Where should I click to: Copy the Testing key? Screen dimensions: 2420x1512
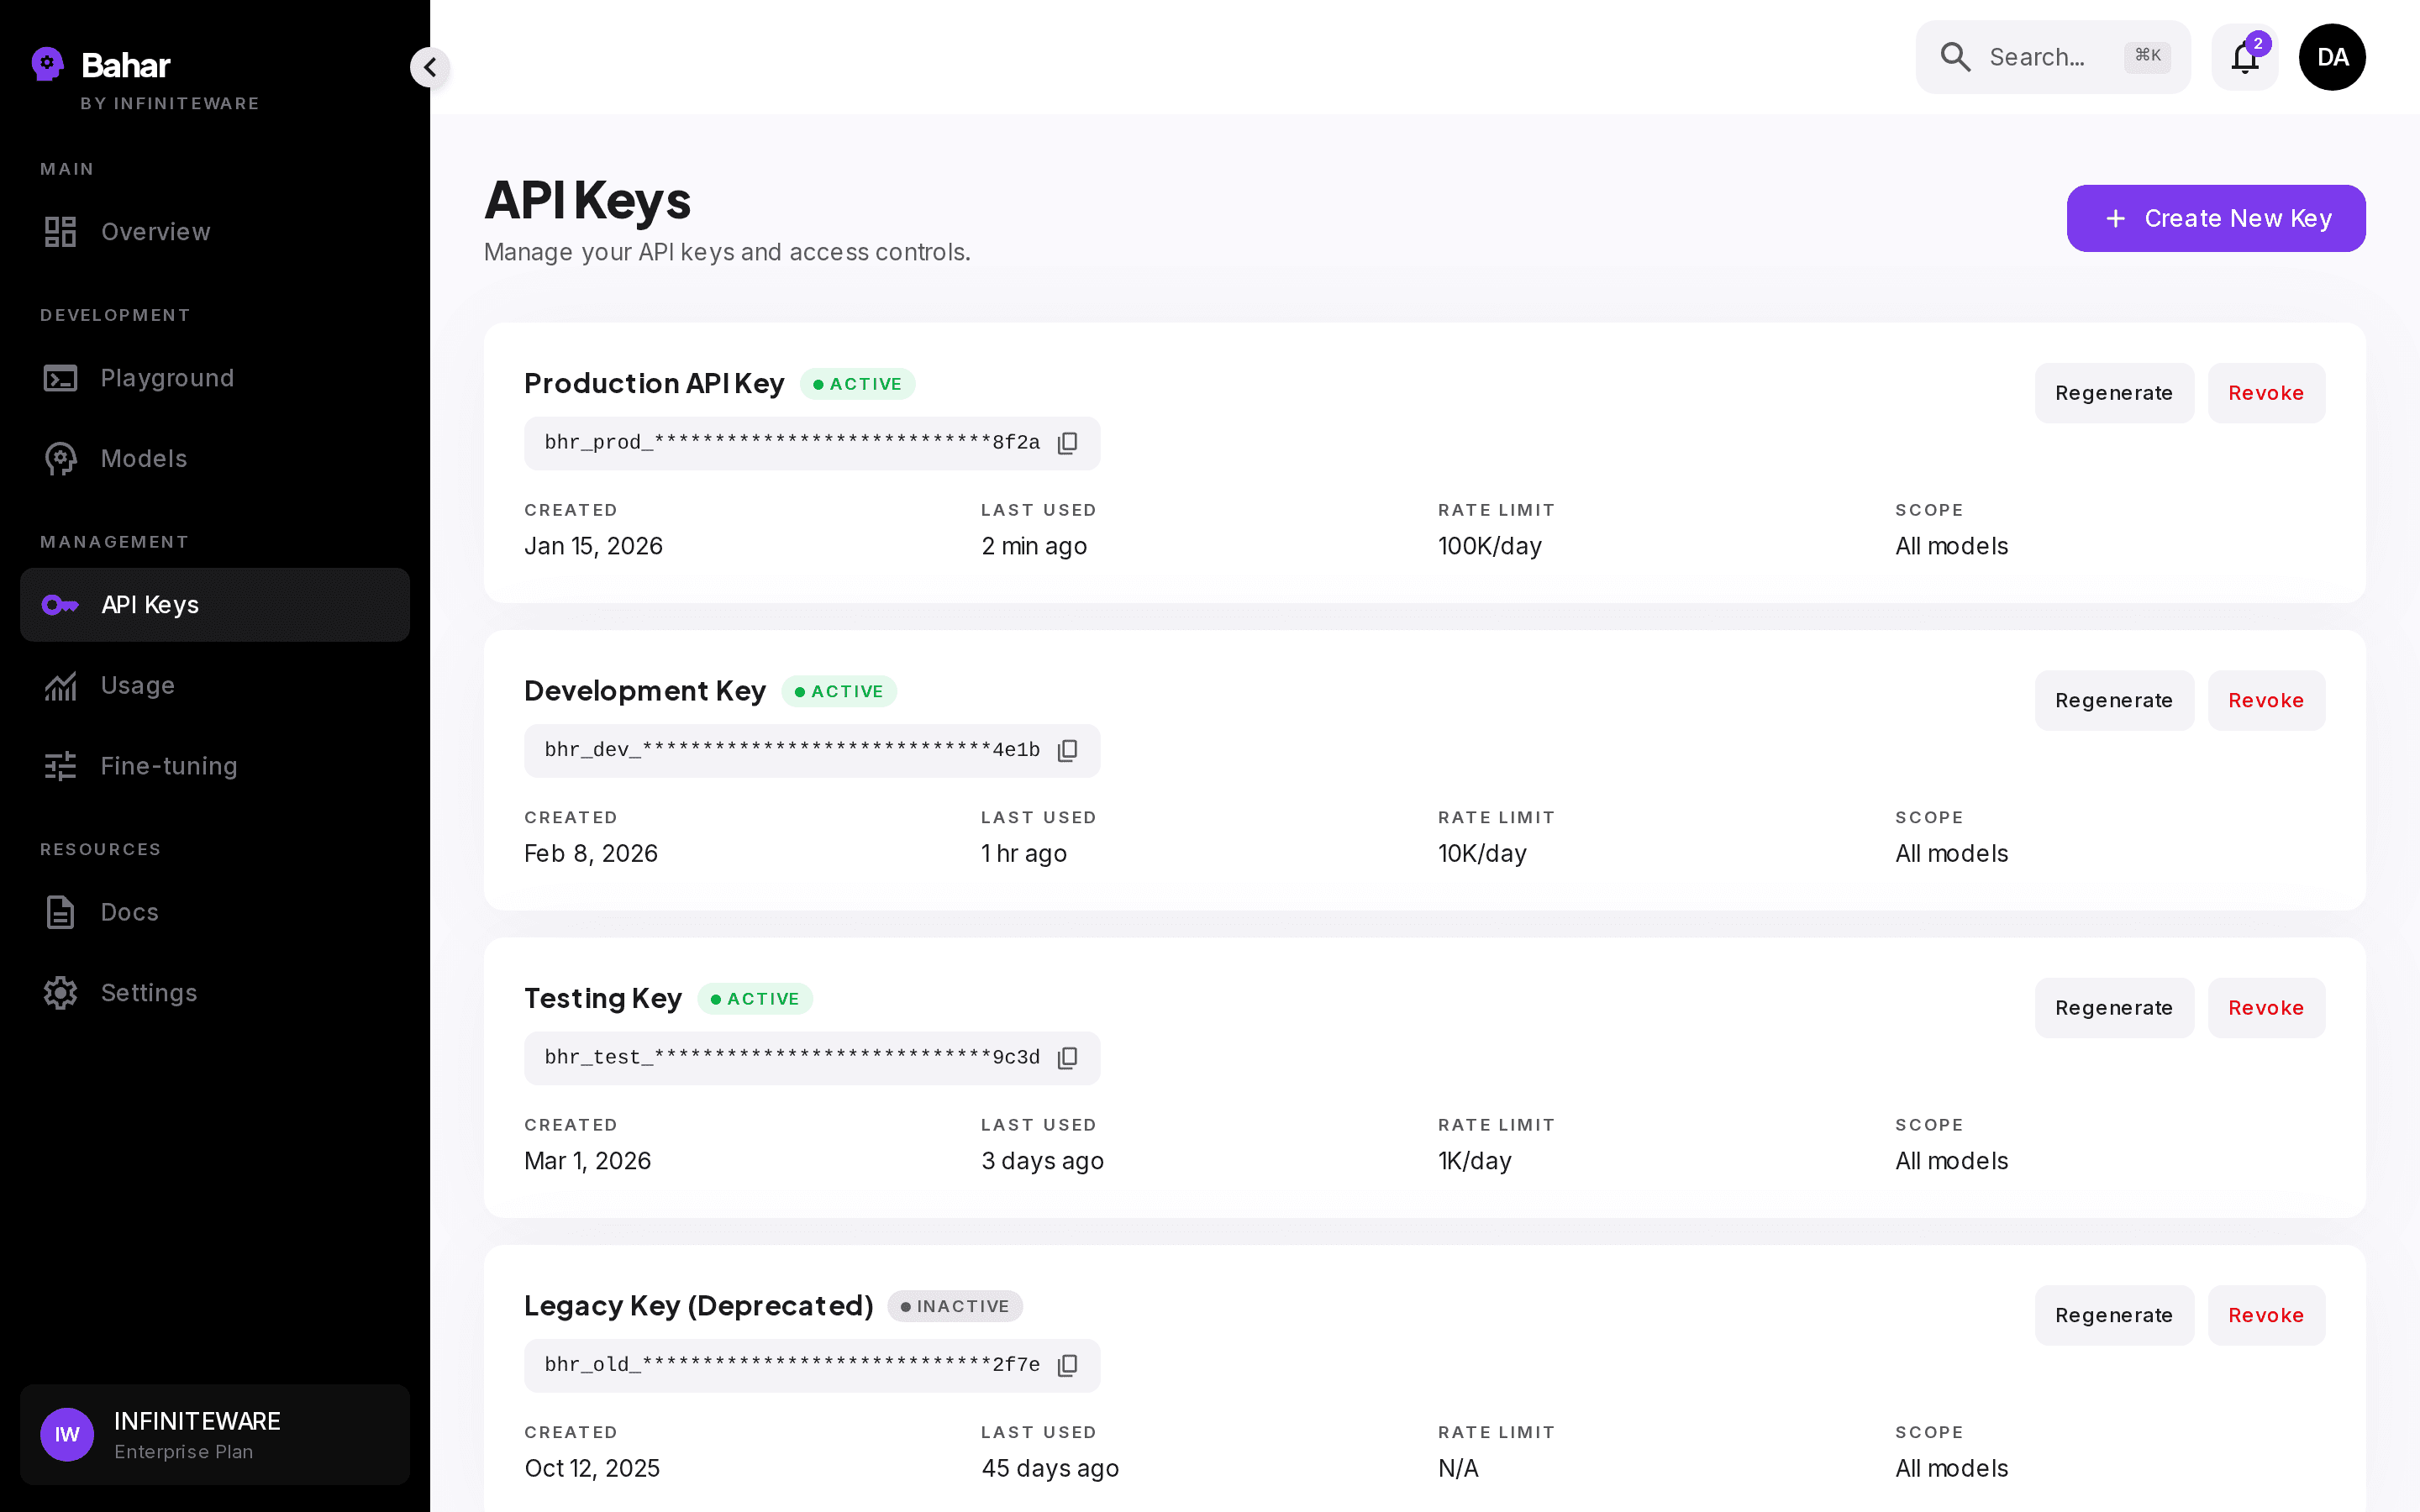coord(1068,1058)
